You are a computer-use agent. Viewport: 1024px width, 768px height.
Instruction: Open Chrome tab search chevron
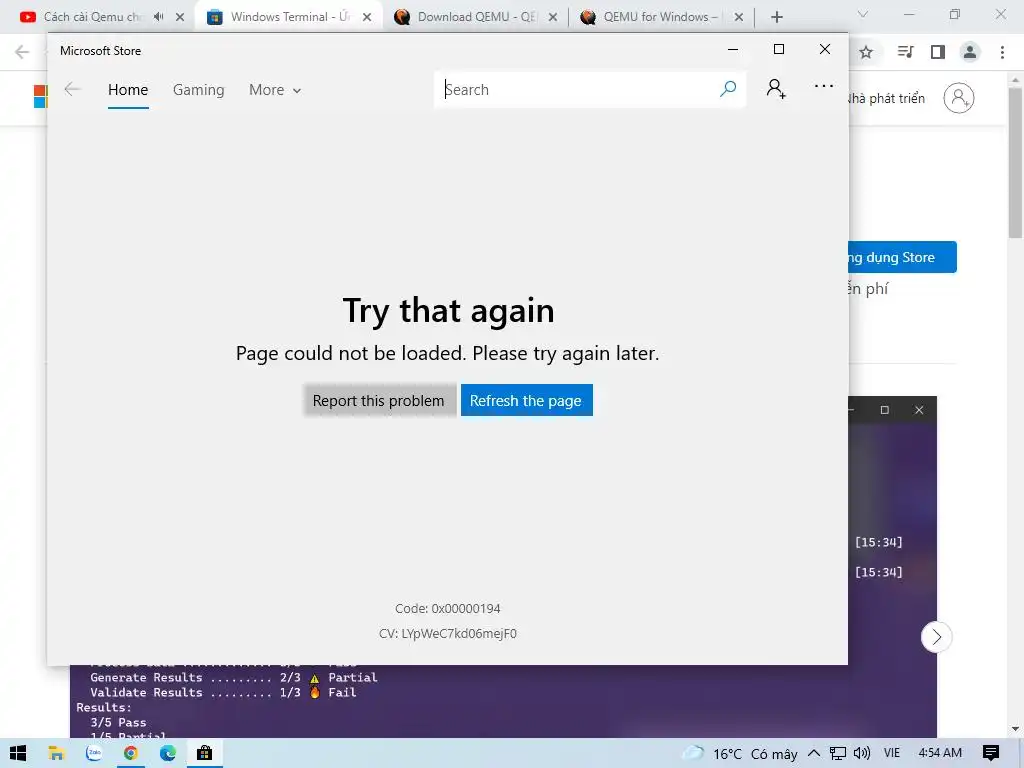tap(863, 14)
